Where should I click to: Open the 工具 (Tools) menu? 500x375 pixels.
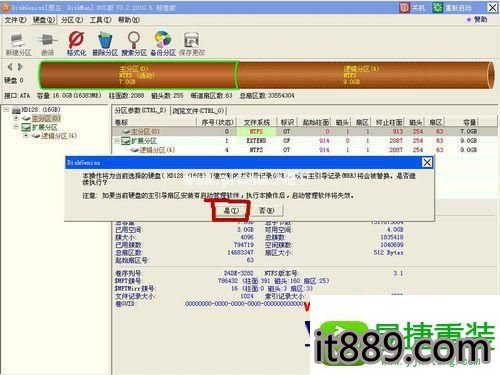tap(100, 20)
